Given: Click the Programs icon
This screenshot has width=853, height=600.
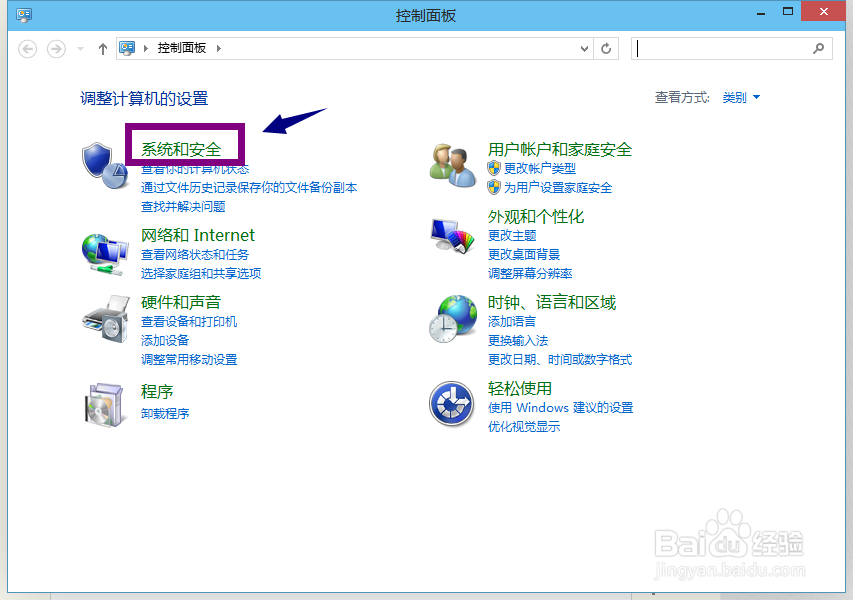Looking at the screenshot, I should coord(105,404).
